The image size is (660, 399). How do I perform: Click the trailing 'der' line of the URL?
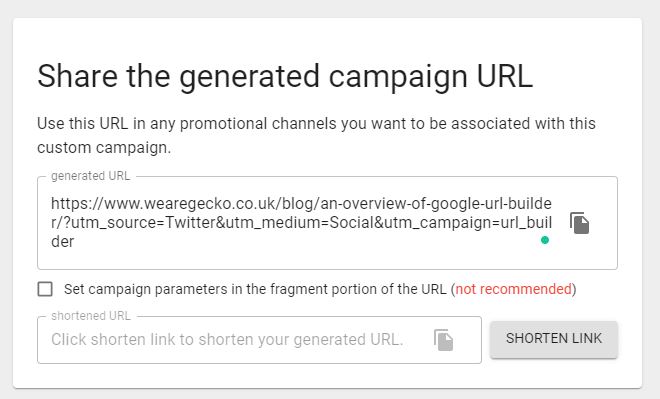tap(63, 242)
